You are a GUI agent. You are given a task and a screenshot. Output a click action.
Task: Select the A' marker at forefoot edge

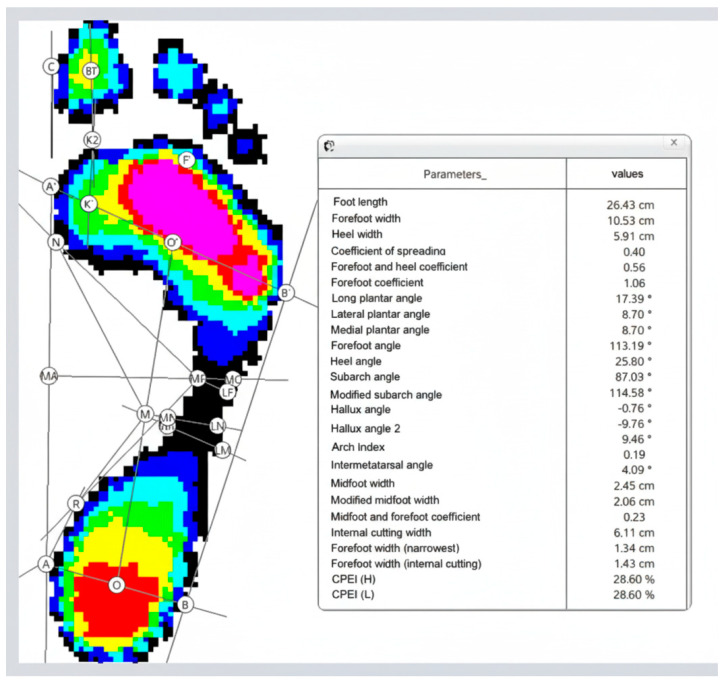pos(51,186)
